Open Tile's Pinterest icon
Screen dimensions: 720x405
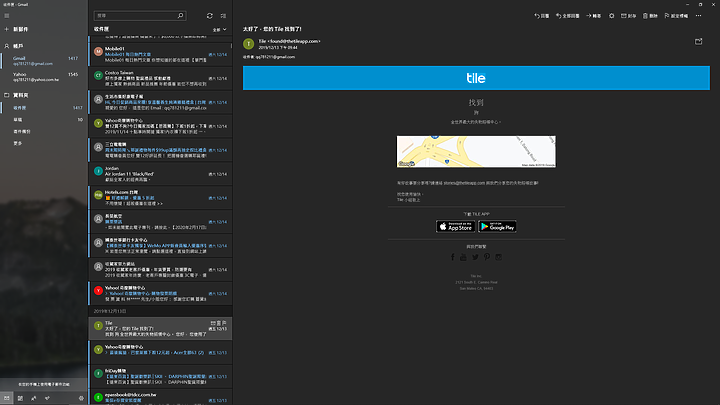pyautogui.click(x=487, y=257)
